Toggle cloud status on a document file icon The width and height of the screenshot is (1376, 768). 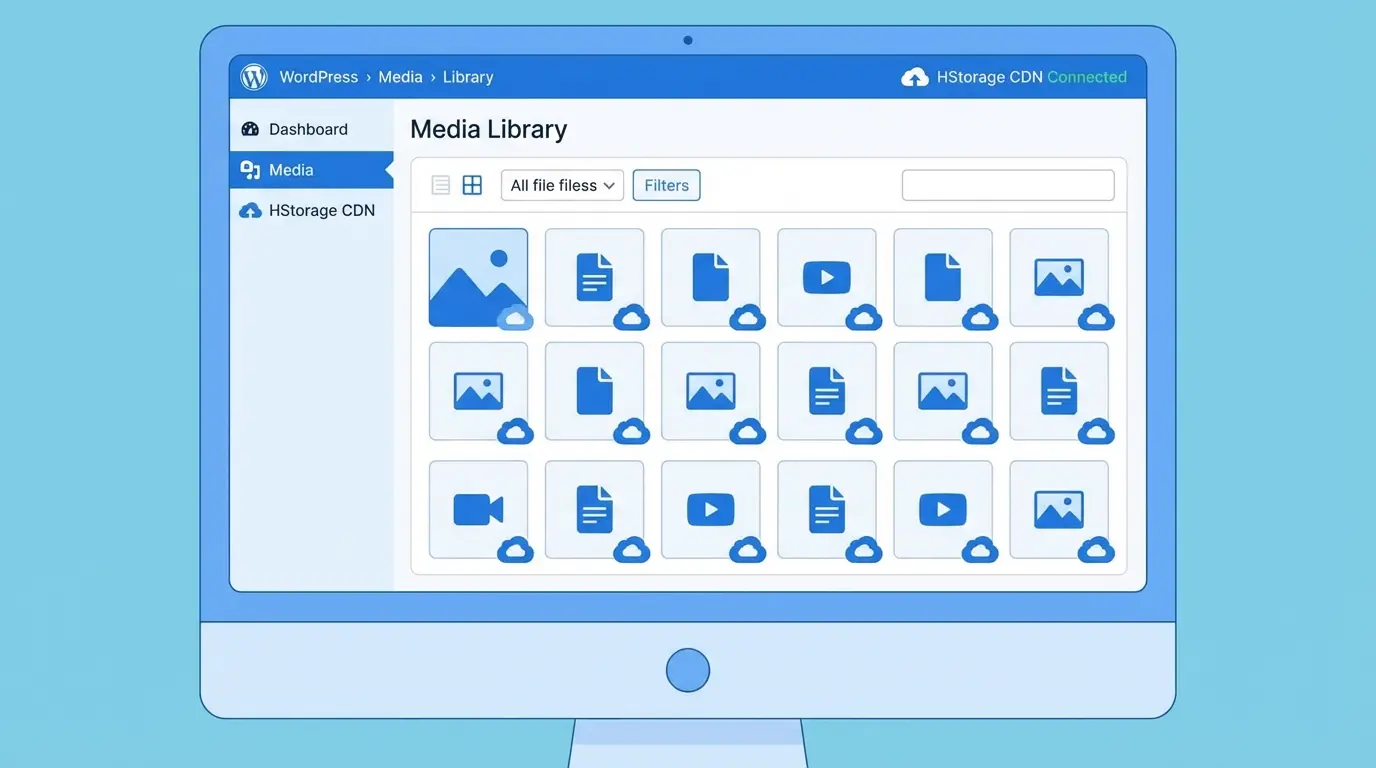631,319
